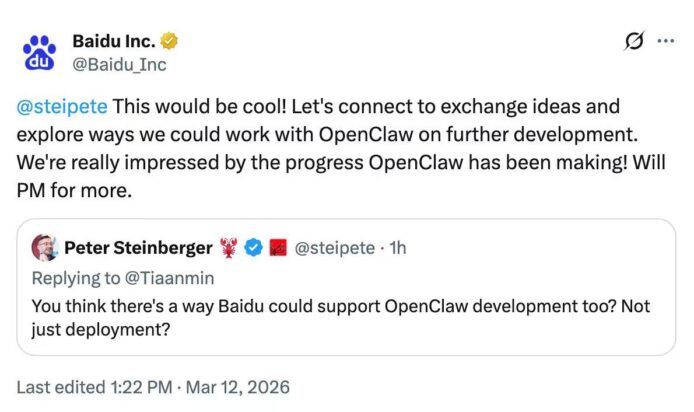
Task: Open the Baidu Inc. display name
Action: point(114,41)
